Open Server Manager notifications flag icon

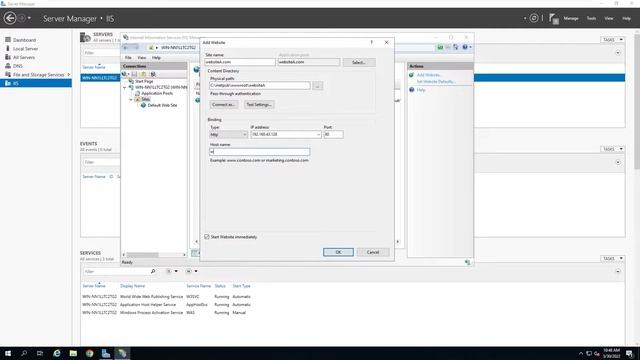click(x=553, y=18)
